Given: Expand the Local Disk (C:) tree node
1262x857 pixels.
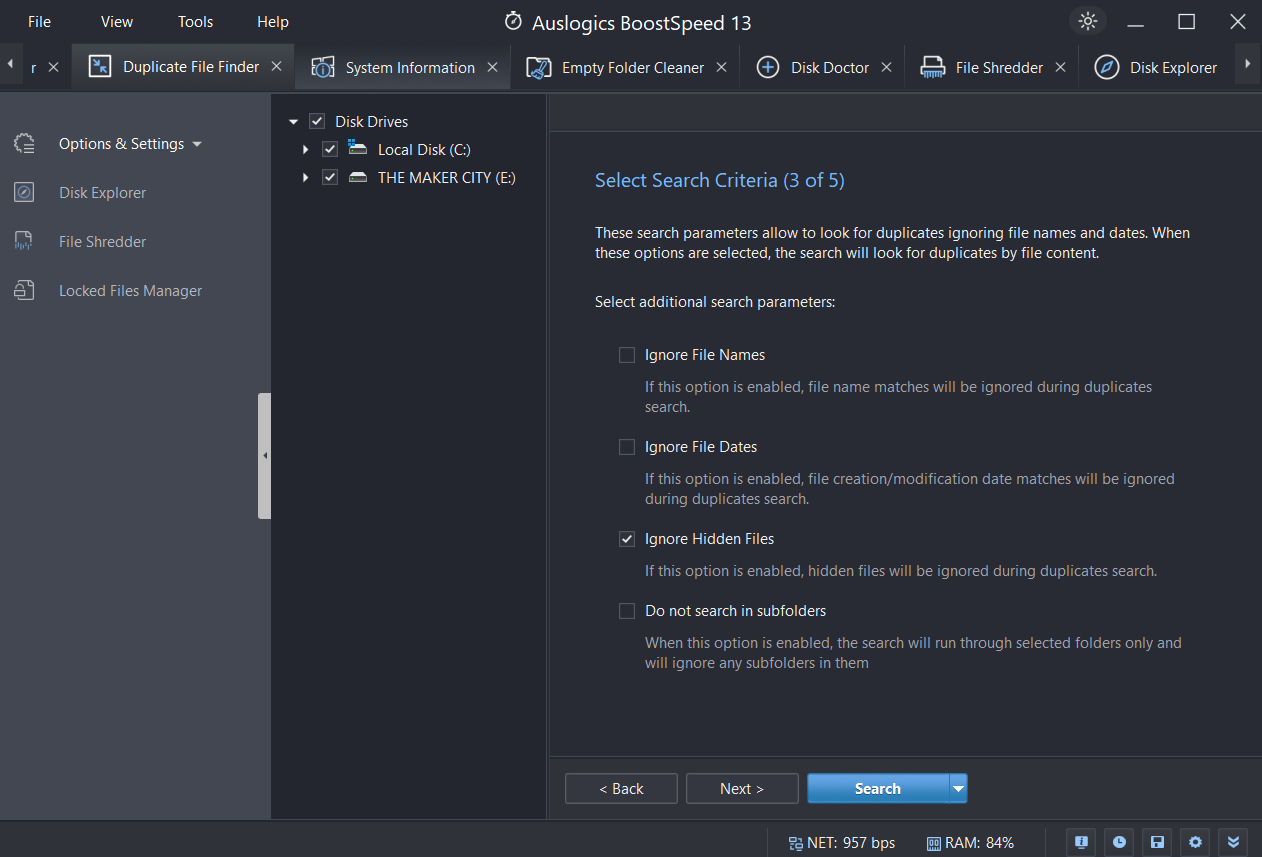Looking at the screenshot, I should (x=306, y=150).
